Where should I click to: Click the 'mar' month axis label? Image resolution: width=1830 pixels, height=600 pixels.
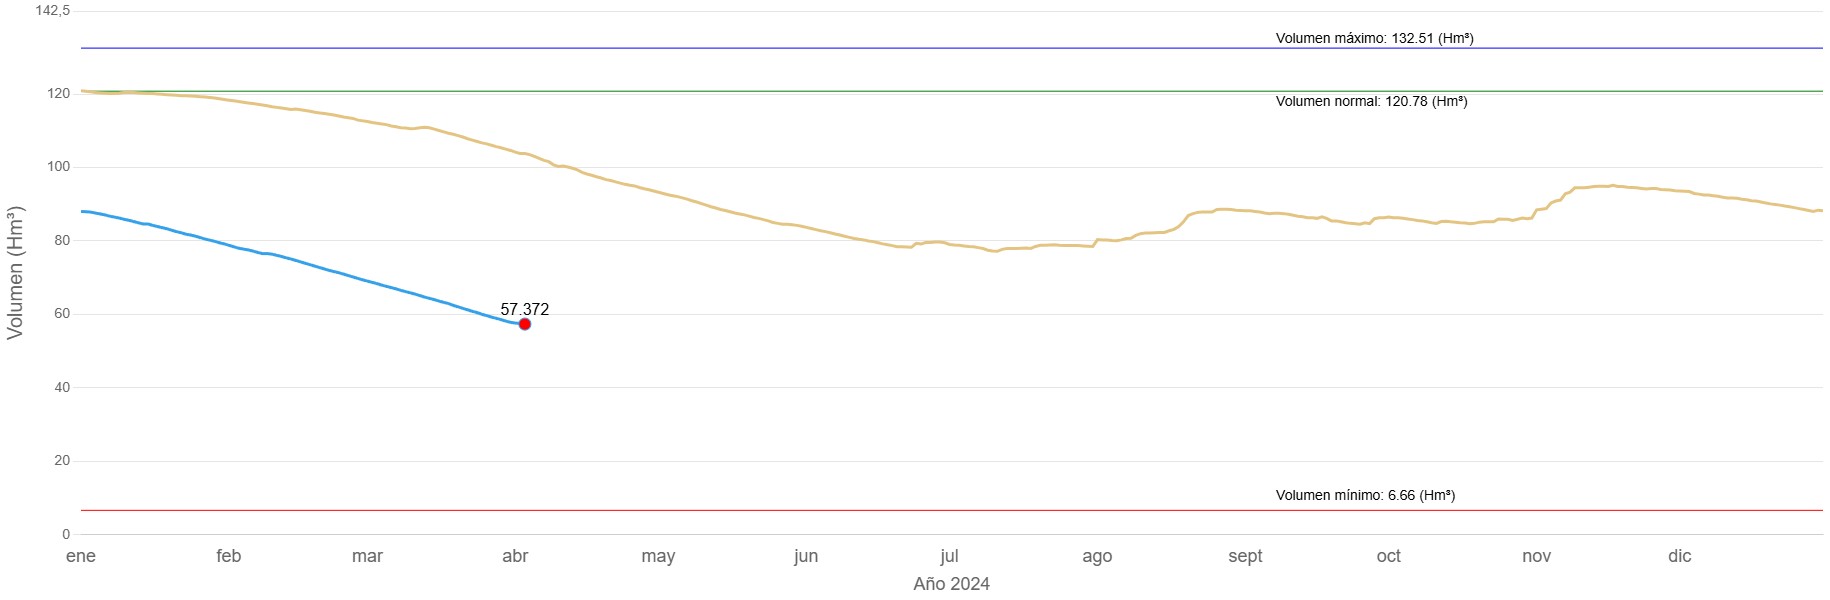coord(367,556)
